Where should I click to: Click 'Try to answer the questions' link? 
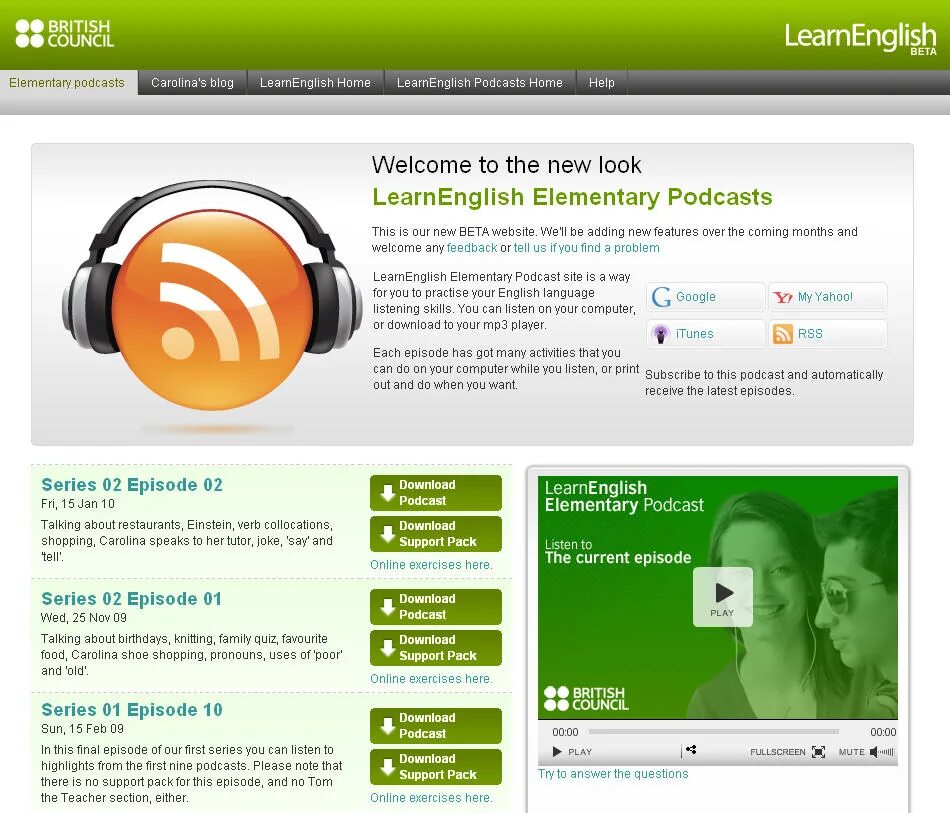click(613, 774)
